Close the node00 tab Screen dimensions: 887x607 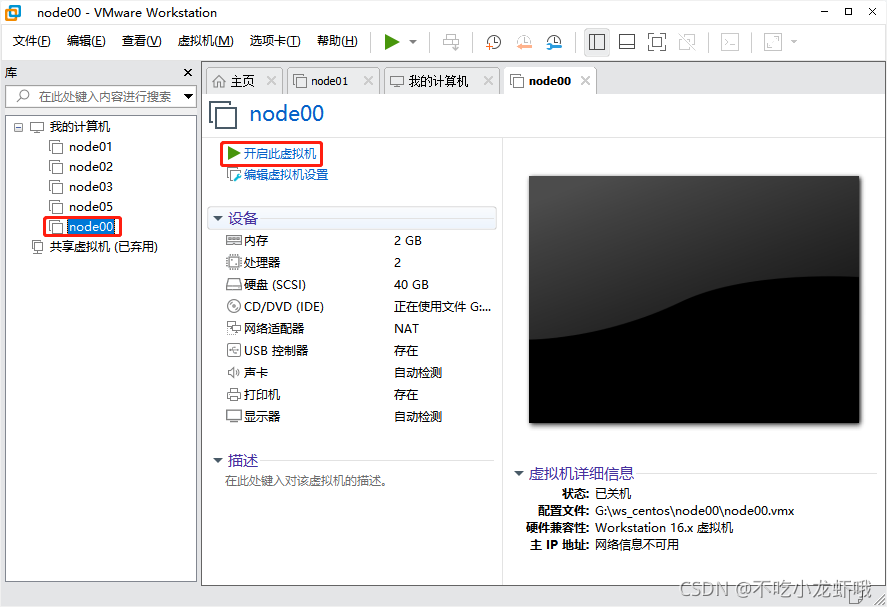coord(585,81)
